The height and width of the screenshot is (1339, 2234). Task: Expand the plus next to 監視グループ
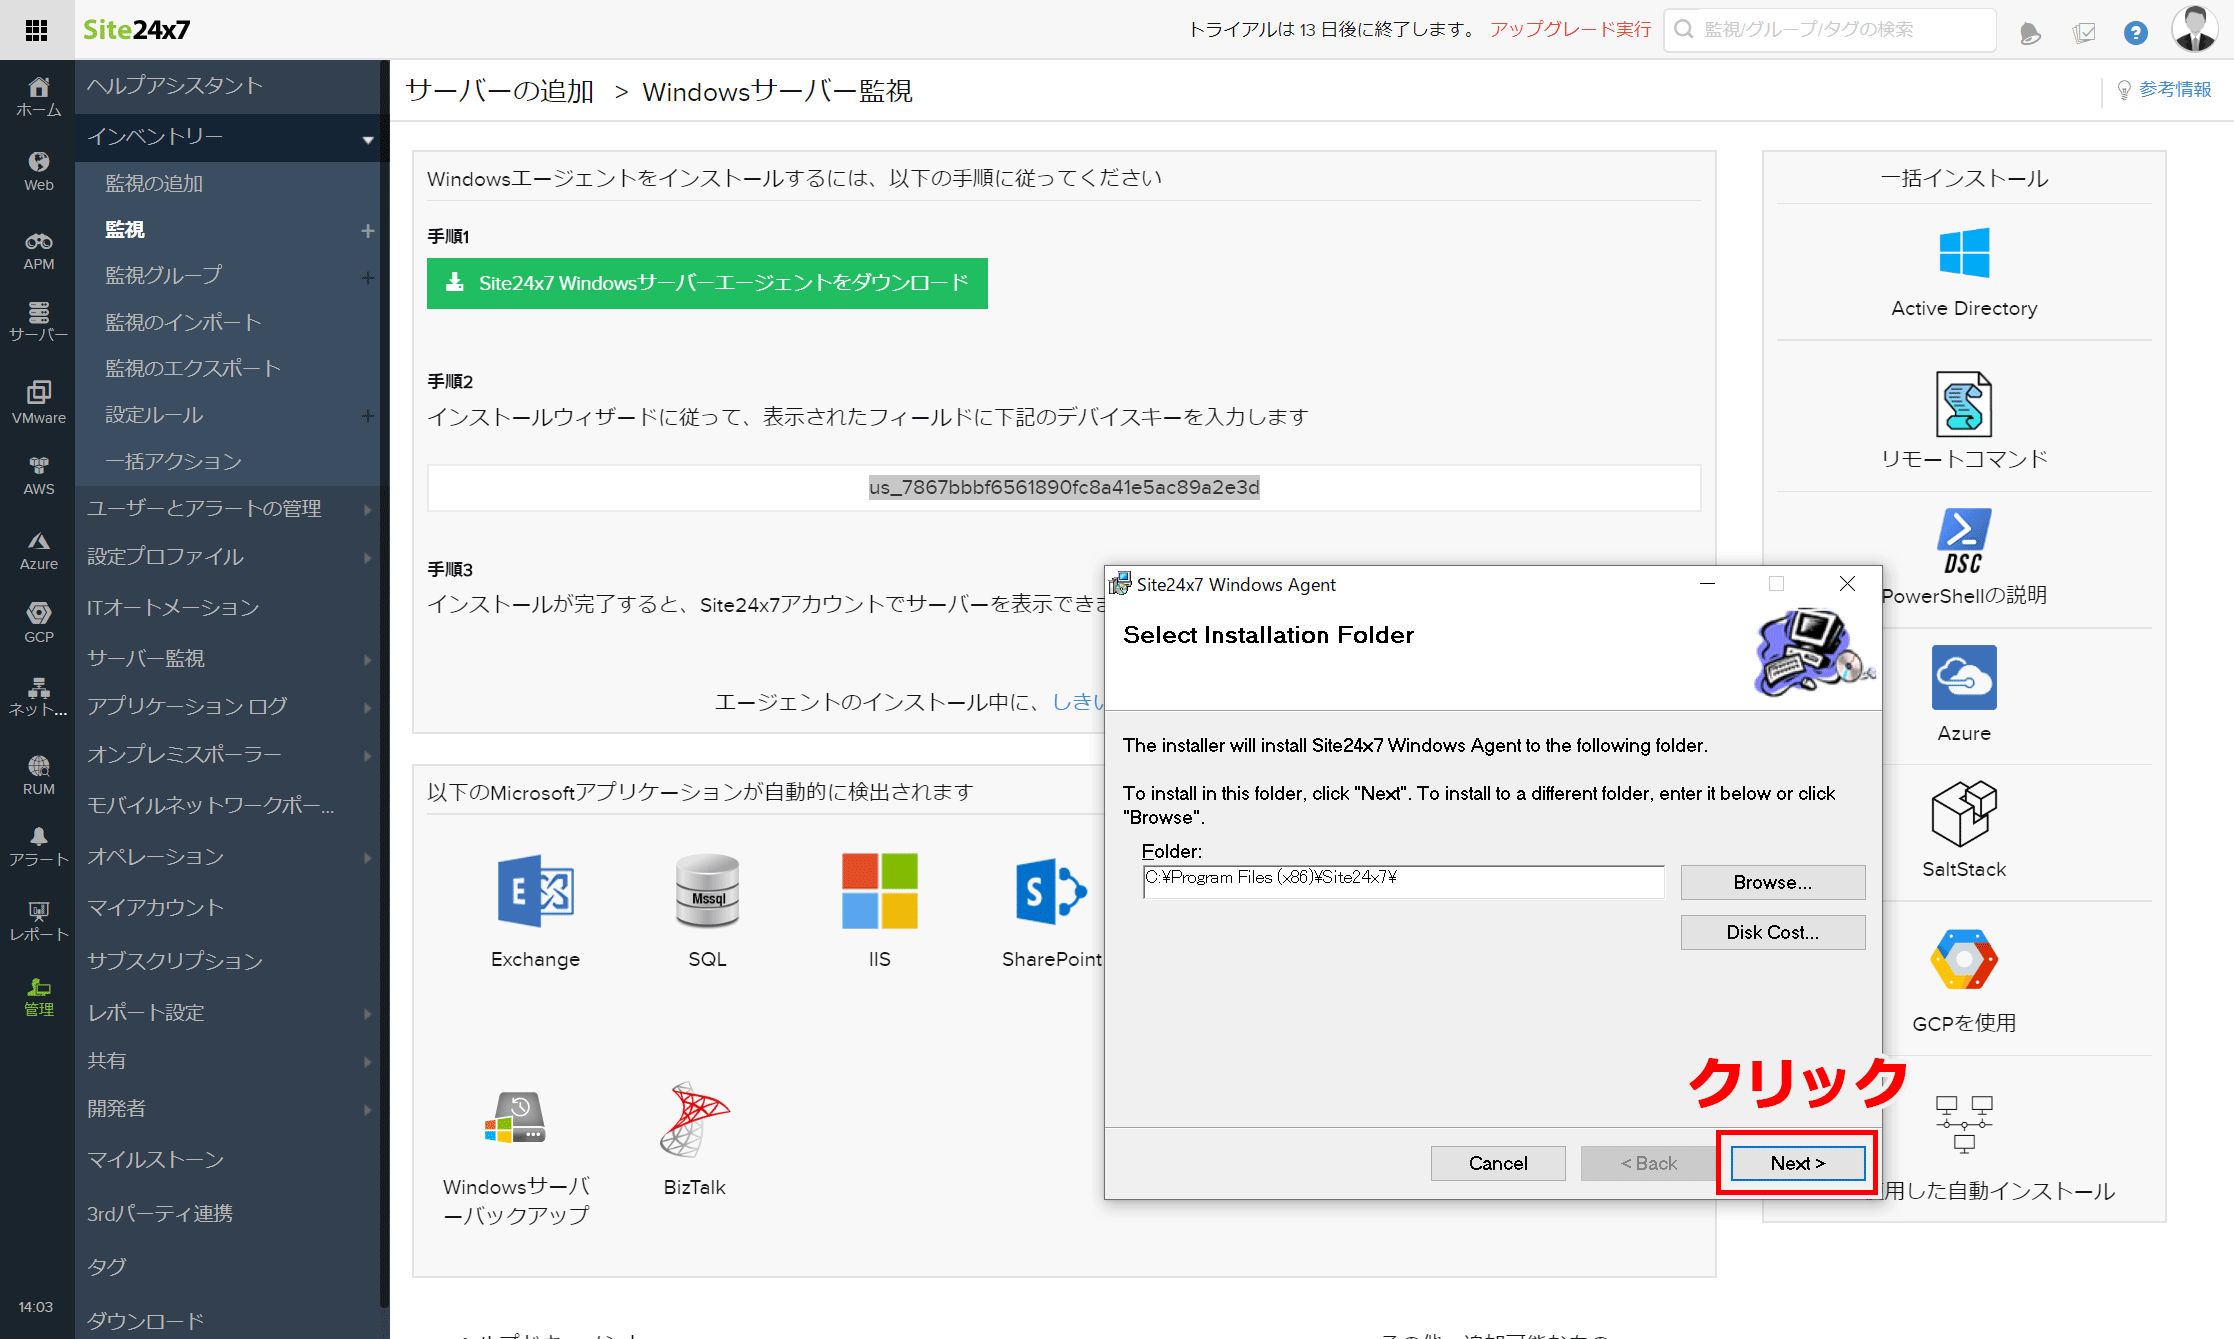pos(367,278)
